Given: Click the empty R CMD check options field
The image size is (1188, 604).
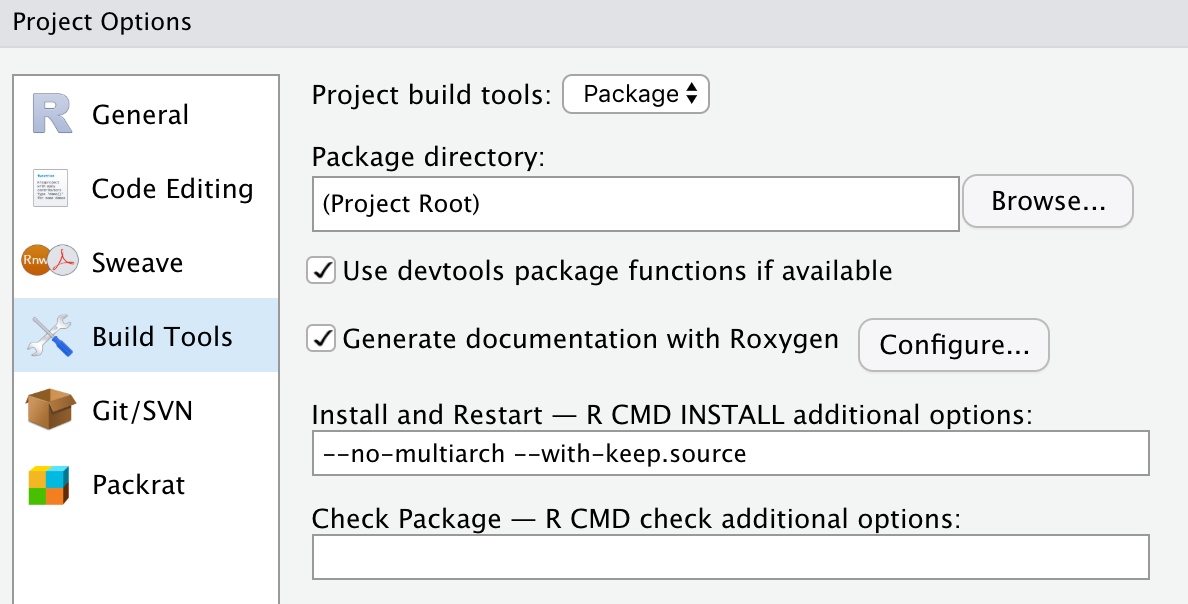Looking at the screenshot, I should [x=730, y=557].
